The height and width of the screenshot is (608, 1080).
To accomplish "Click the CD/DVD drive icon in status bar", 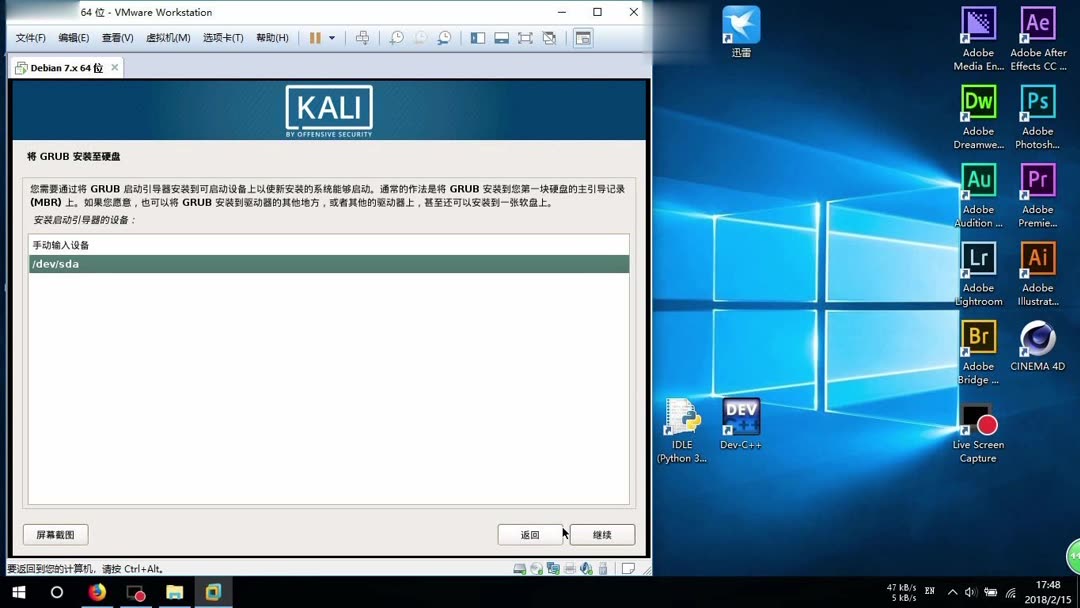I will click(536, 568).
